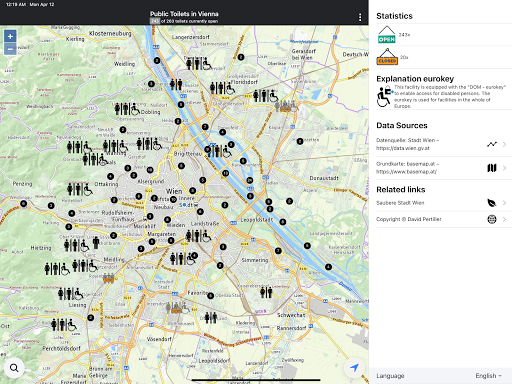This screenshot has height=384, width=512.
Task: Center map on my location arrow
Action: point(354,368)
